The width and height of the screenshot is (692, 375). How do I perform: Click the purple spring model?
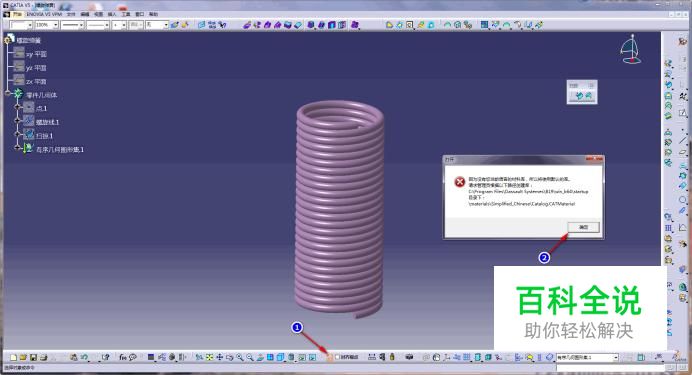coord(339,210)
